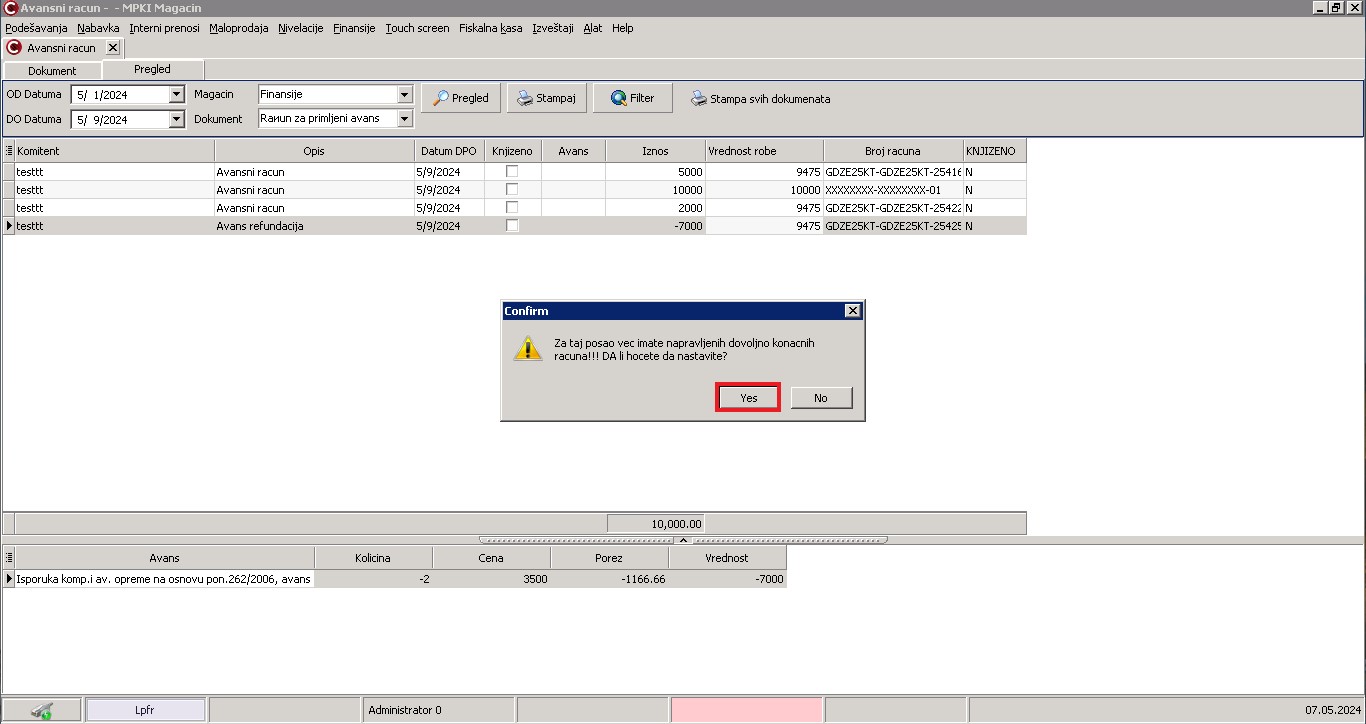Open Podešavanja menu
Screen dimensions: 1366x724
[36, 28]
